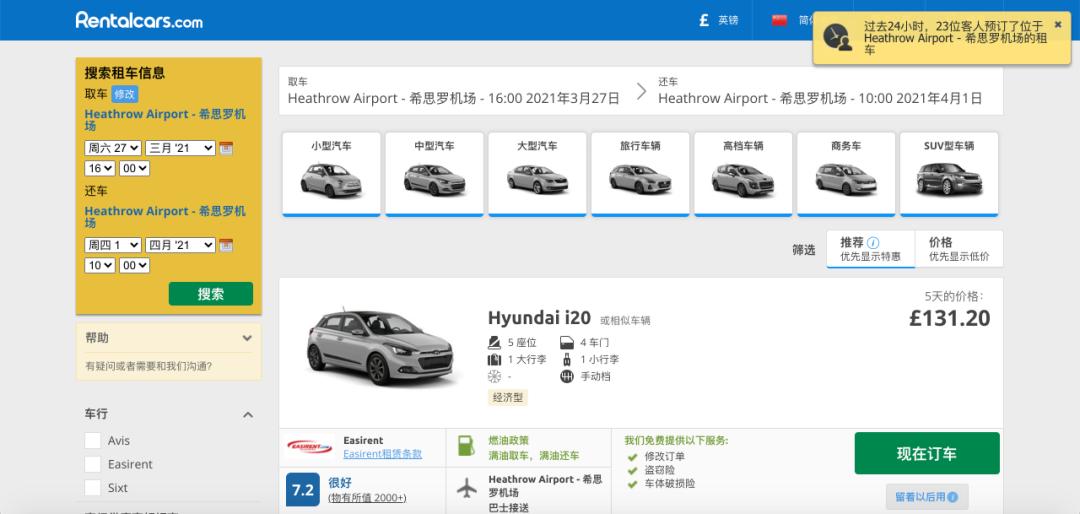Viewport: 1080px width, 514px height.
Task: Close the Heathrow booking notification popup
Action: coord(1058,25)
